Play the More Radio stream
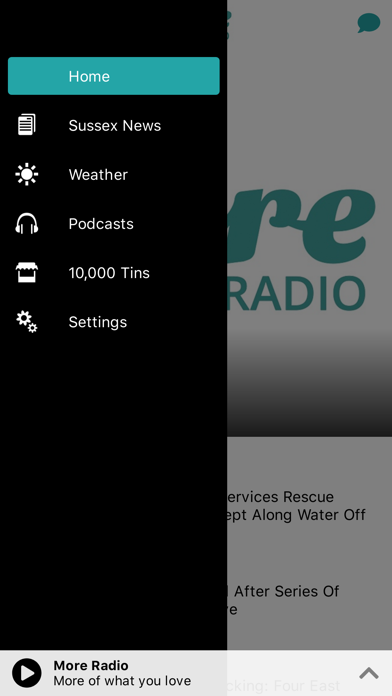Image resolution: width=392 pixels, height=696 pixels. [x=27, y=673]
